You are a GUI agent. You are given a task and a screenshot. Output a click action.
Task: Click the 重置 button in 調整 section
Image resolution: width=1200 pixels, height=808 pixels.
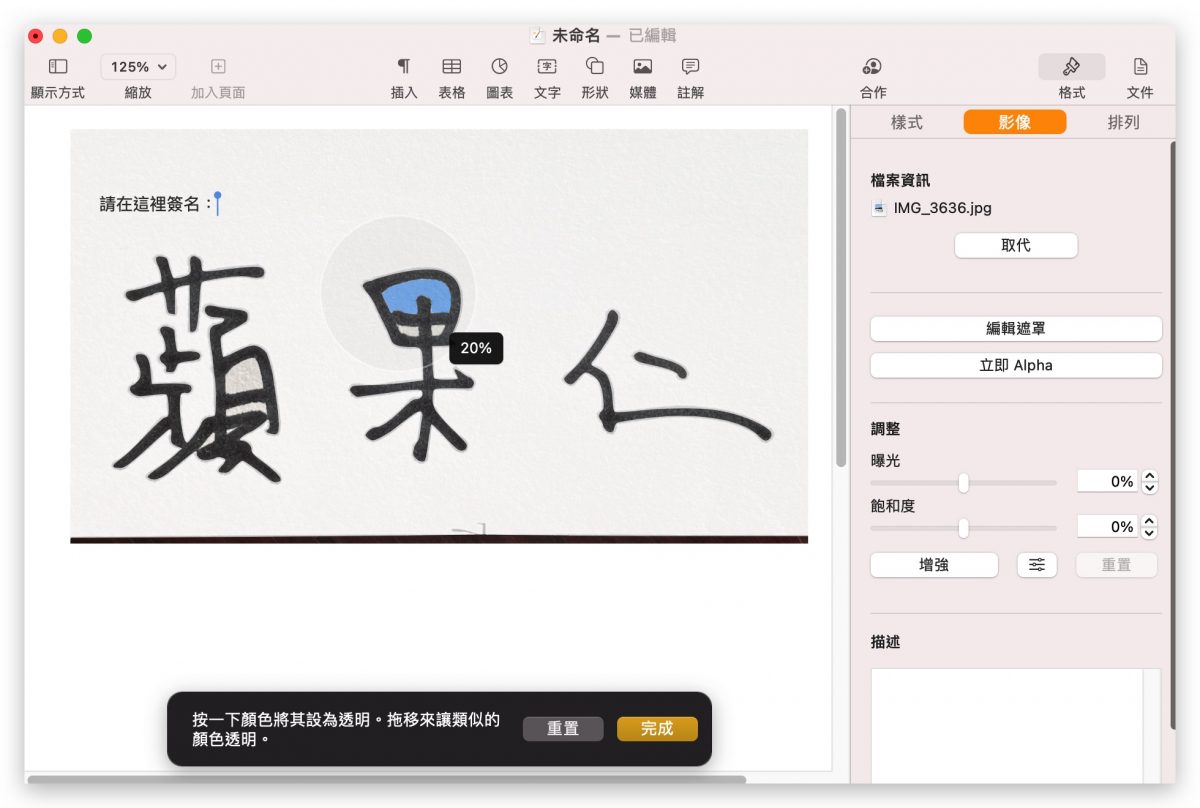1116,565
